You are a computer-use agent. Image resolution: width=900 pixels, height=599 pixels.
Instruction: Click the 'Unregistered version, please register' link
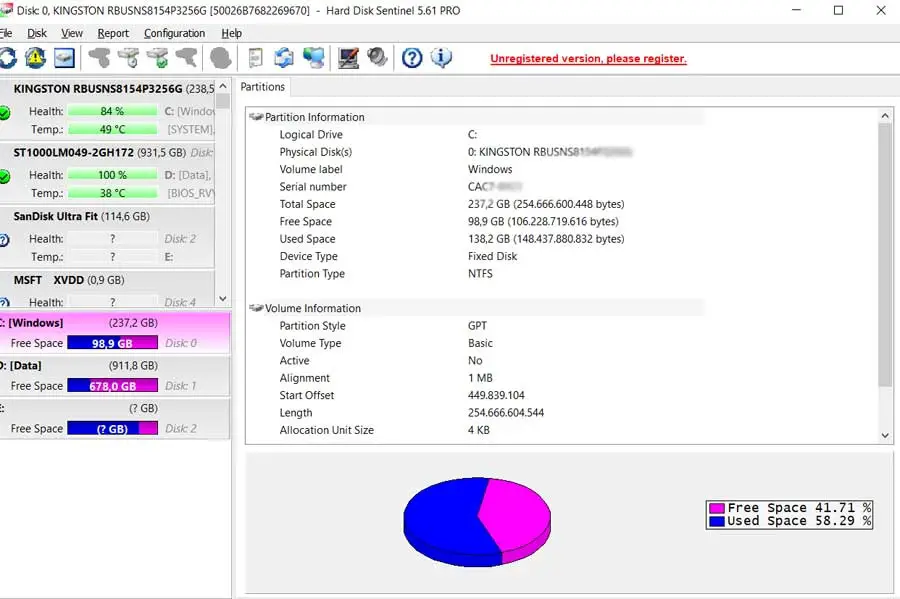coord(588,59)
